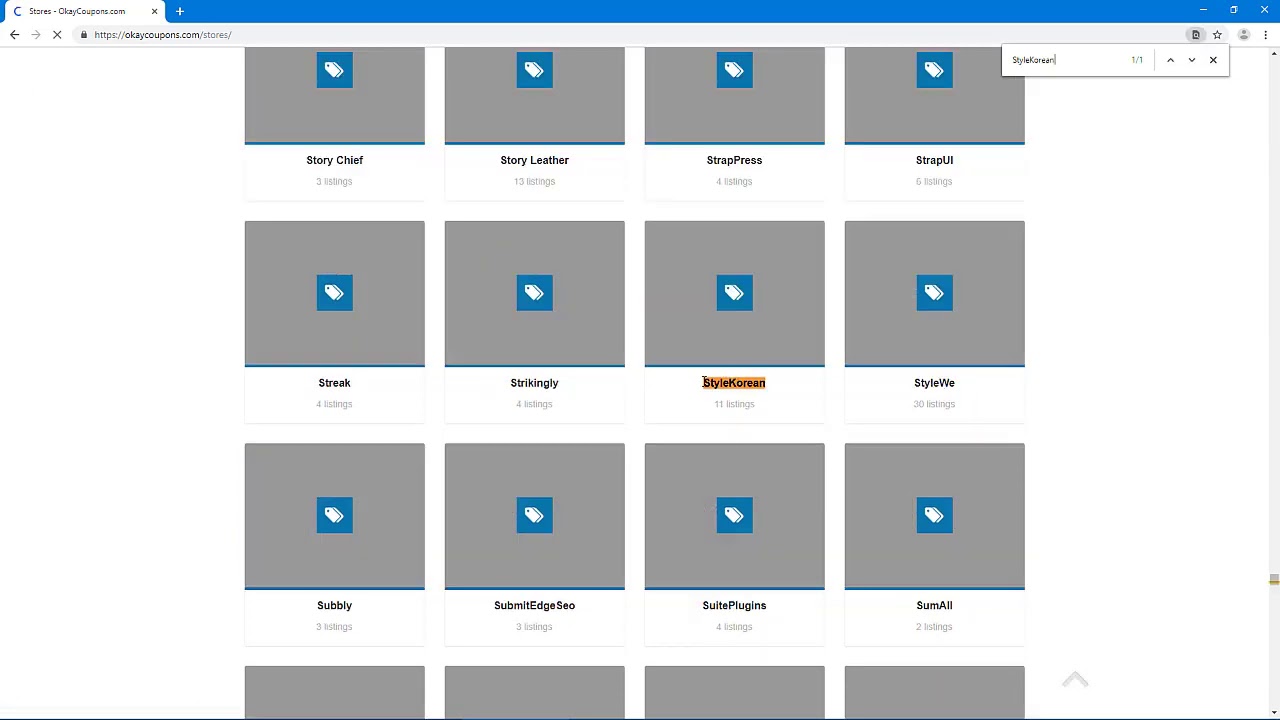Click '3 listings' under Subbly

coord(334,627)
